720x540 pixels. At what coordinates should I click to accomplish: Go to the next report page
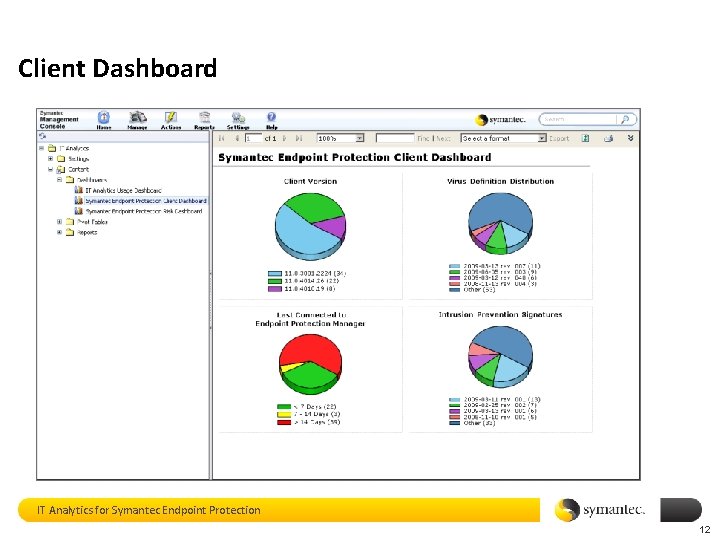point(285,138)
